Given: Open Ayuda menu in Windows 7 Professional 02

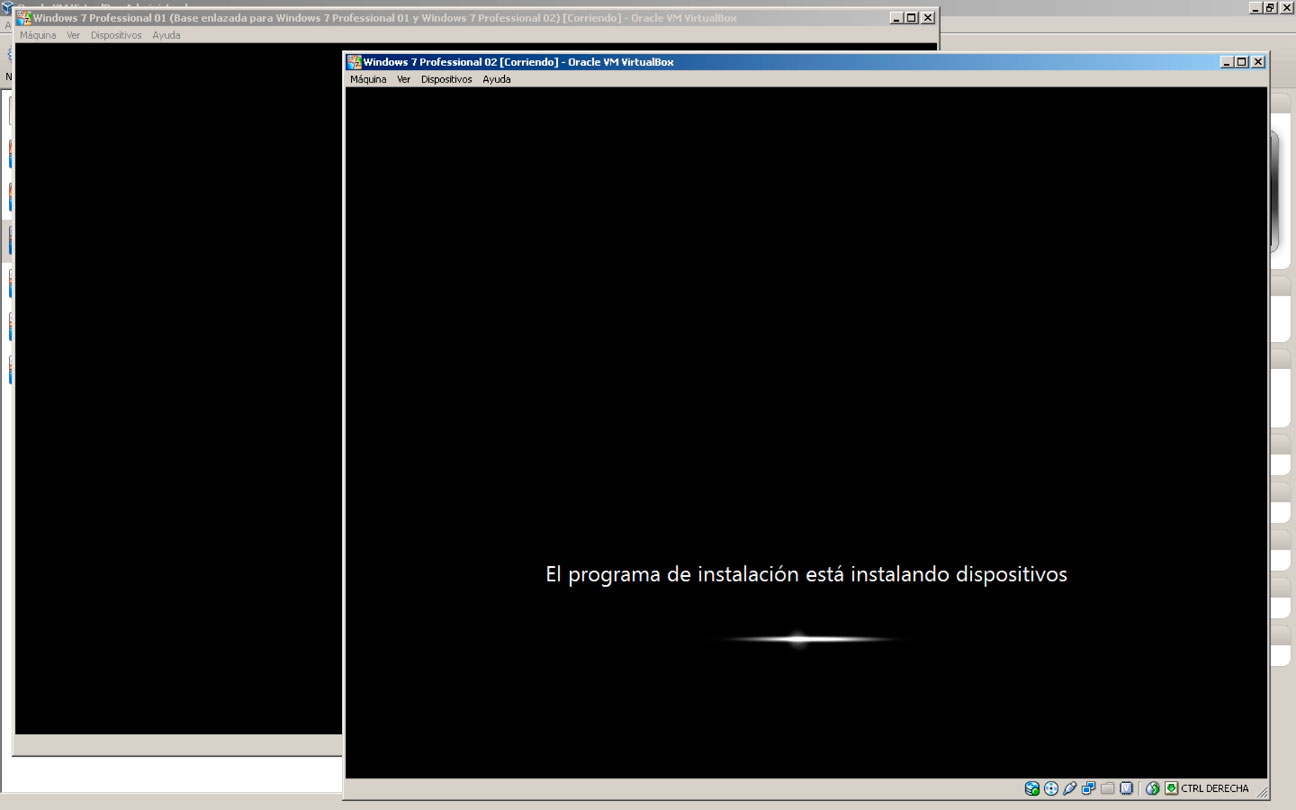Looking at the screenshot, I should (496, 79).
